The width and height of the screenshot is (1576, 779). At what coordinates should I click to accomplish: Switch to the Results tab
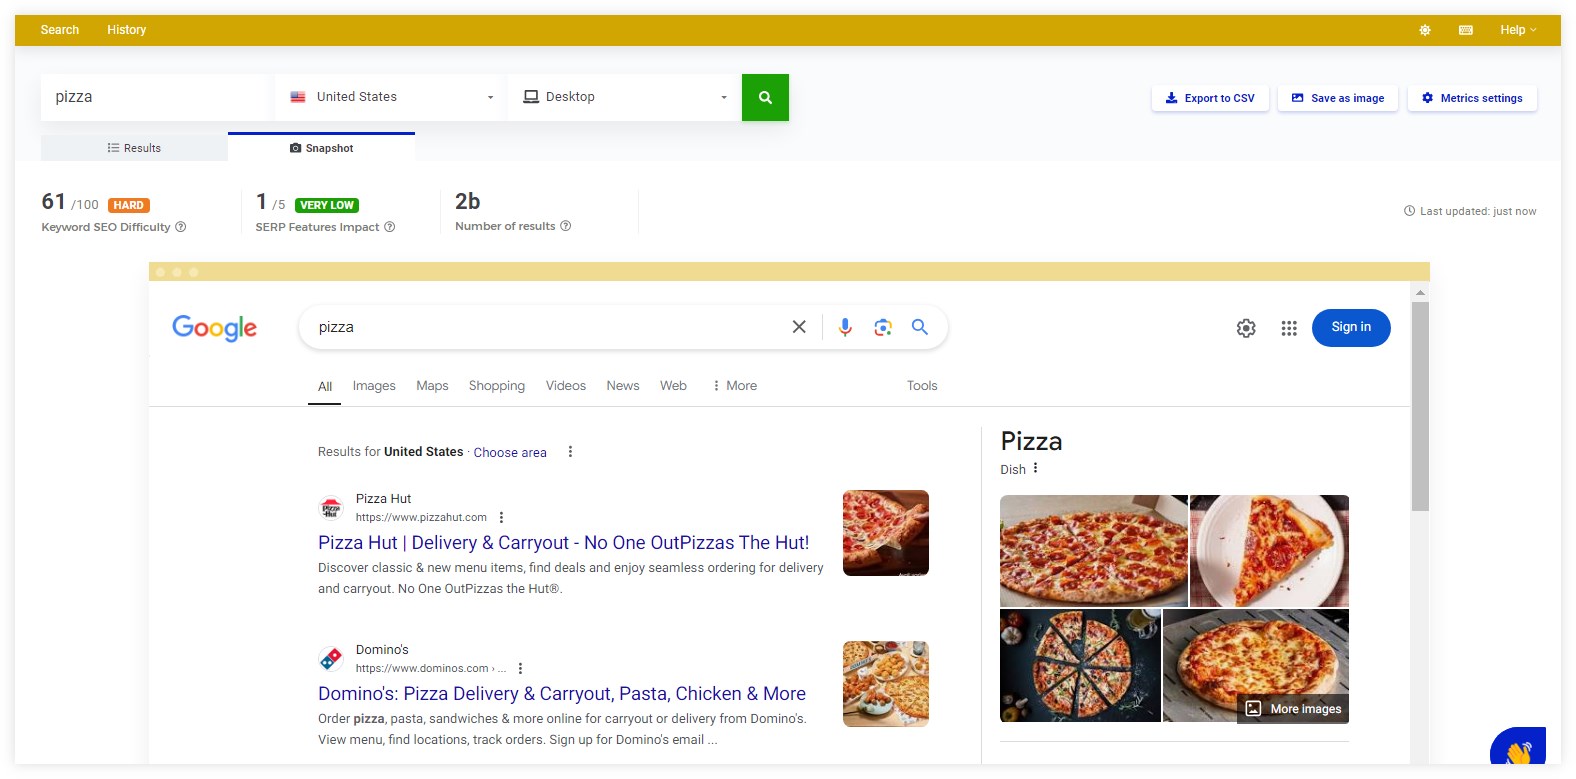click(x=134, y=148)
